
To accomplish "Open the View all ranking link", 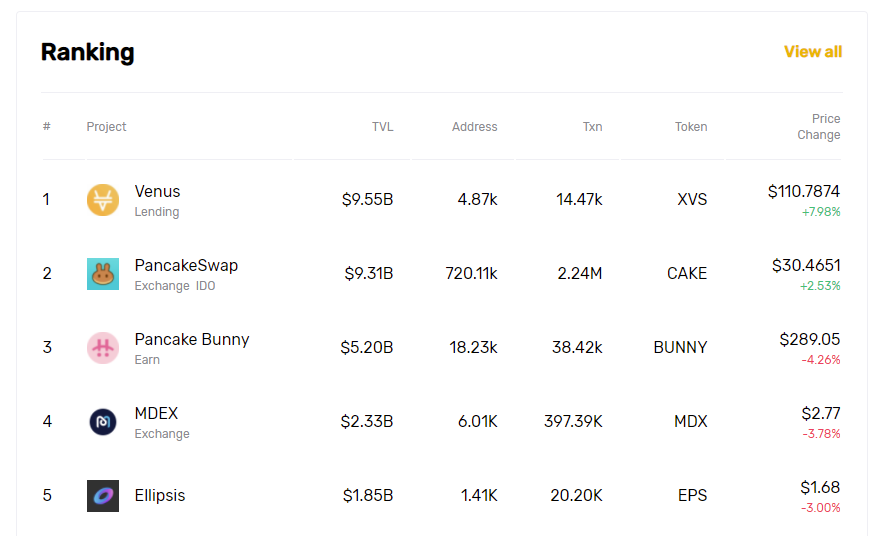I will [x=813, y=52].
